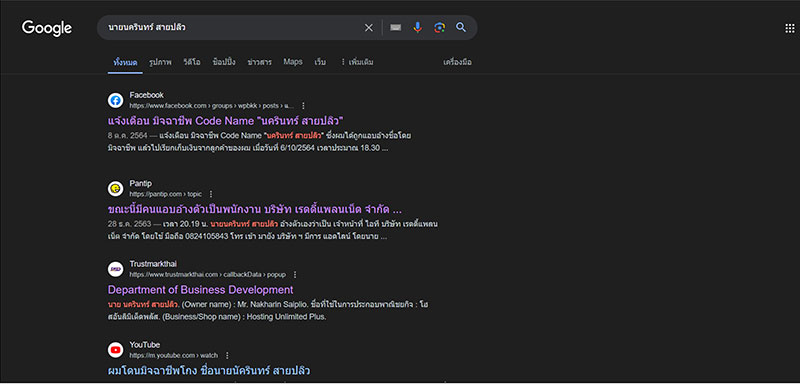Open the Google apps grid icon

click(x=789, y=29)
